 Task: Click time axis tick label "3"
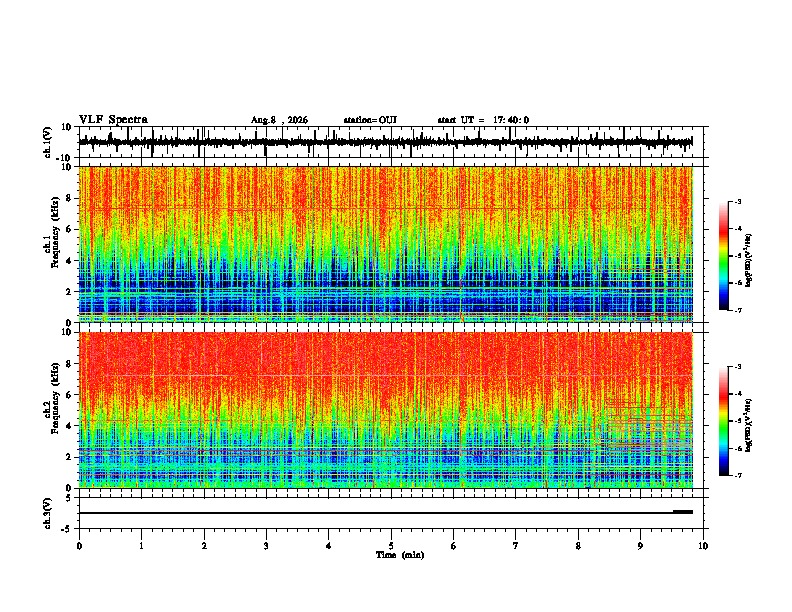pyautogui.click(x=266, y=546)
